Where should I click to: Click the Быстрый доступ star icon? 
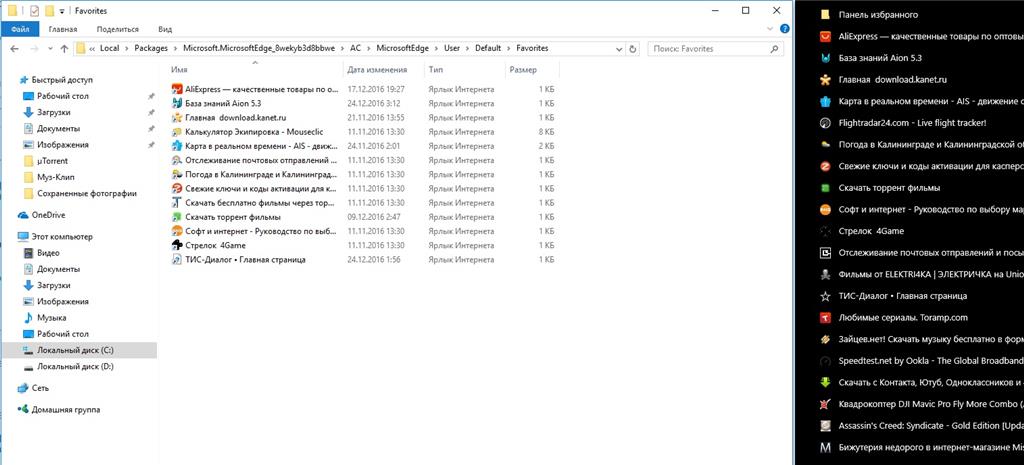[24, 80]
